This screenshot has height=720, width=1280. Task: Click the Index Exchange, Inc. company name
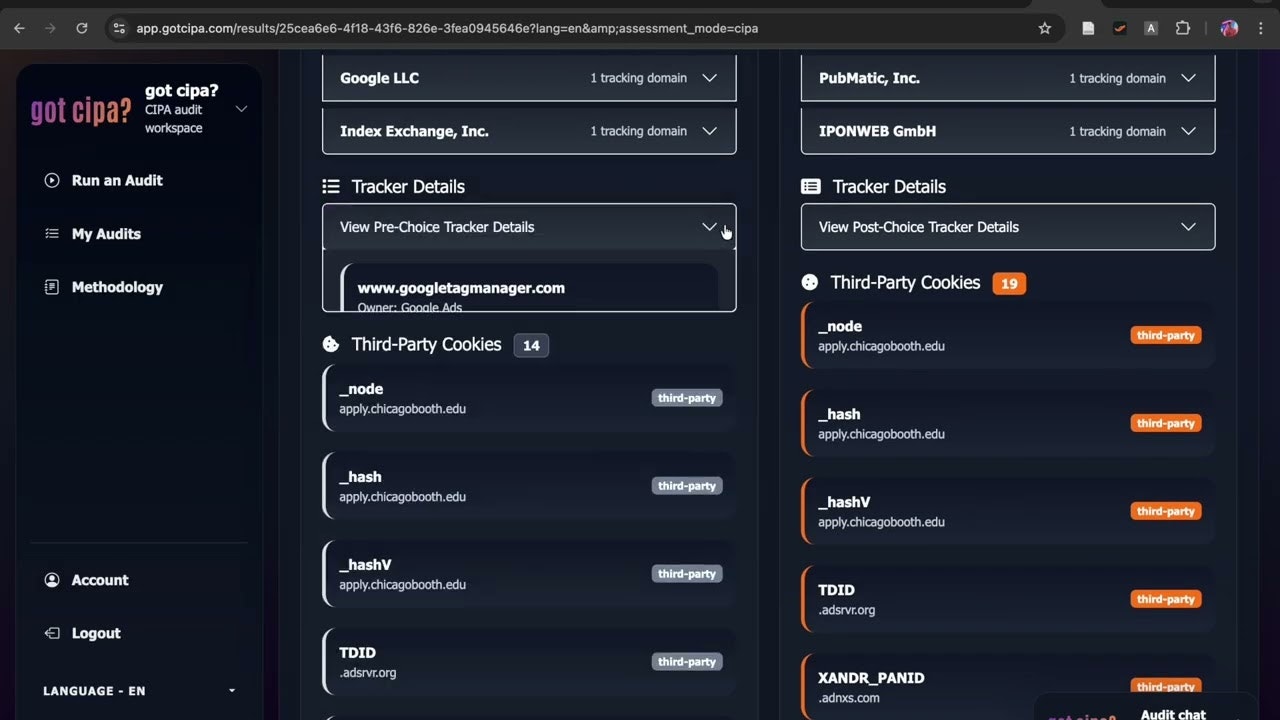[x=414, y=131]
